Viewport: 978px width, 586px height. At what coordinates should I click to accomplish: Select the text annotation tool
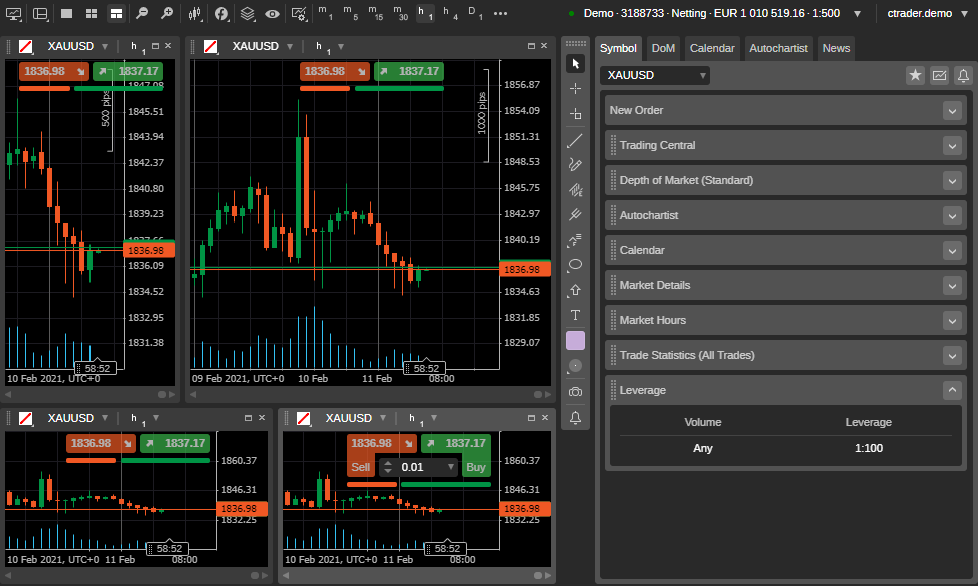[x=575, y=315]
